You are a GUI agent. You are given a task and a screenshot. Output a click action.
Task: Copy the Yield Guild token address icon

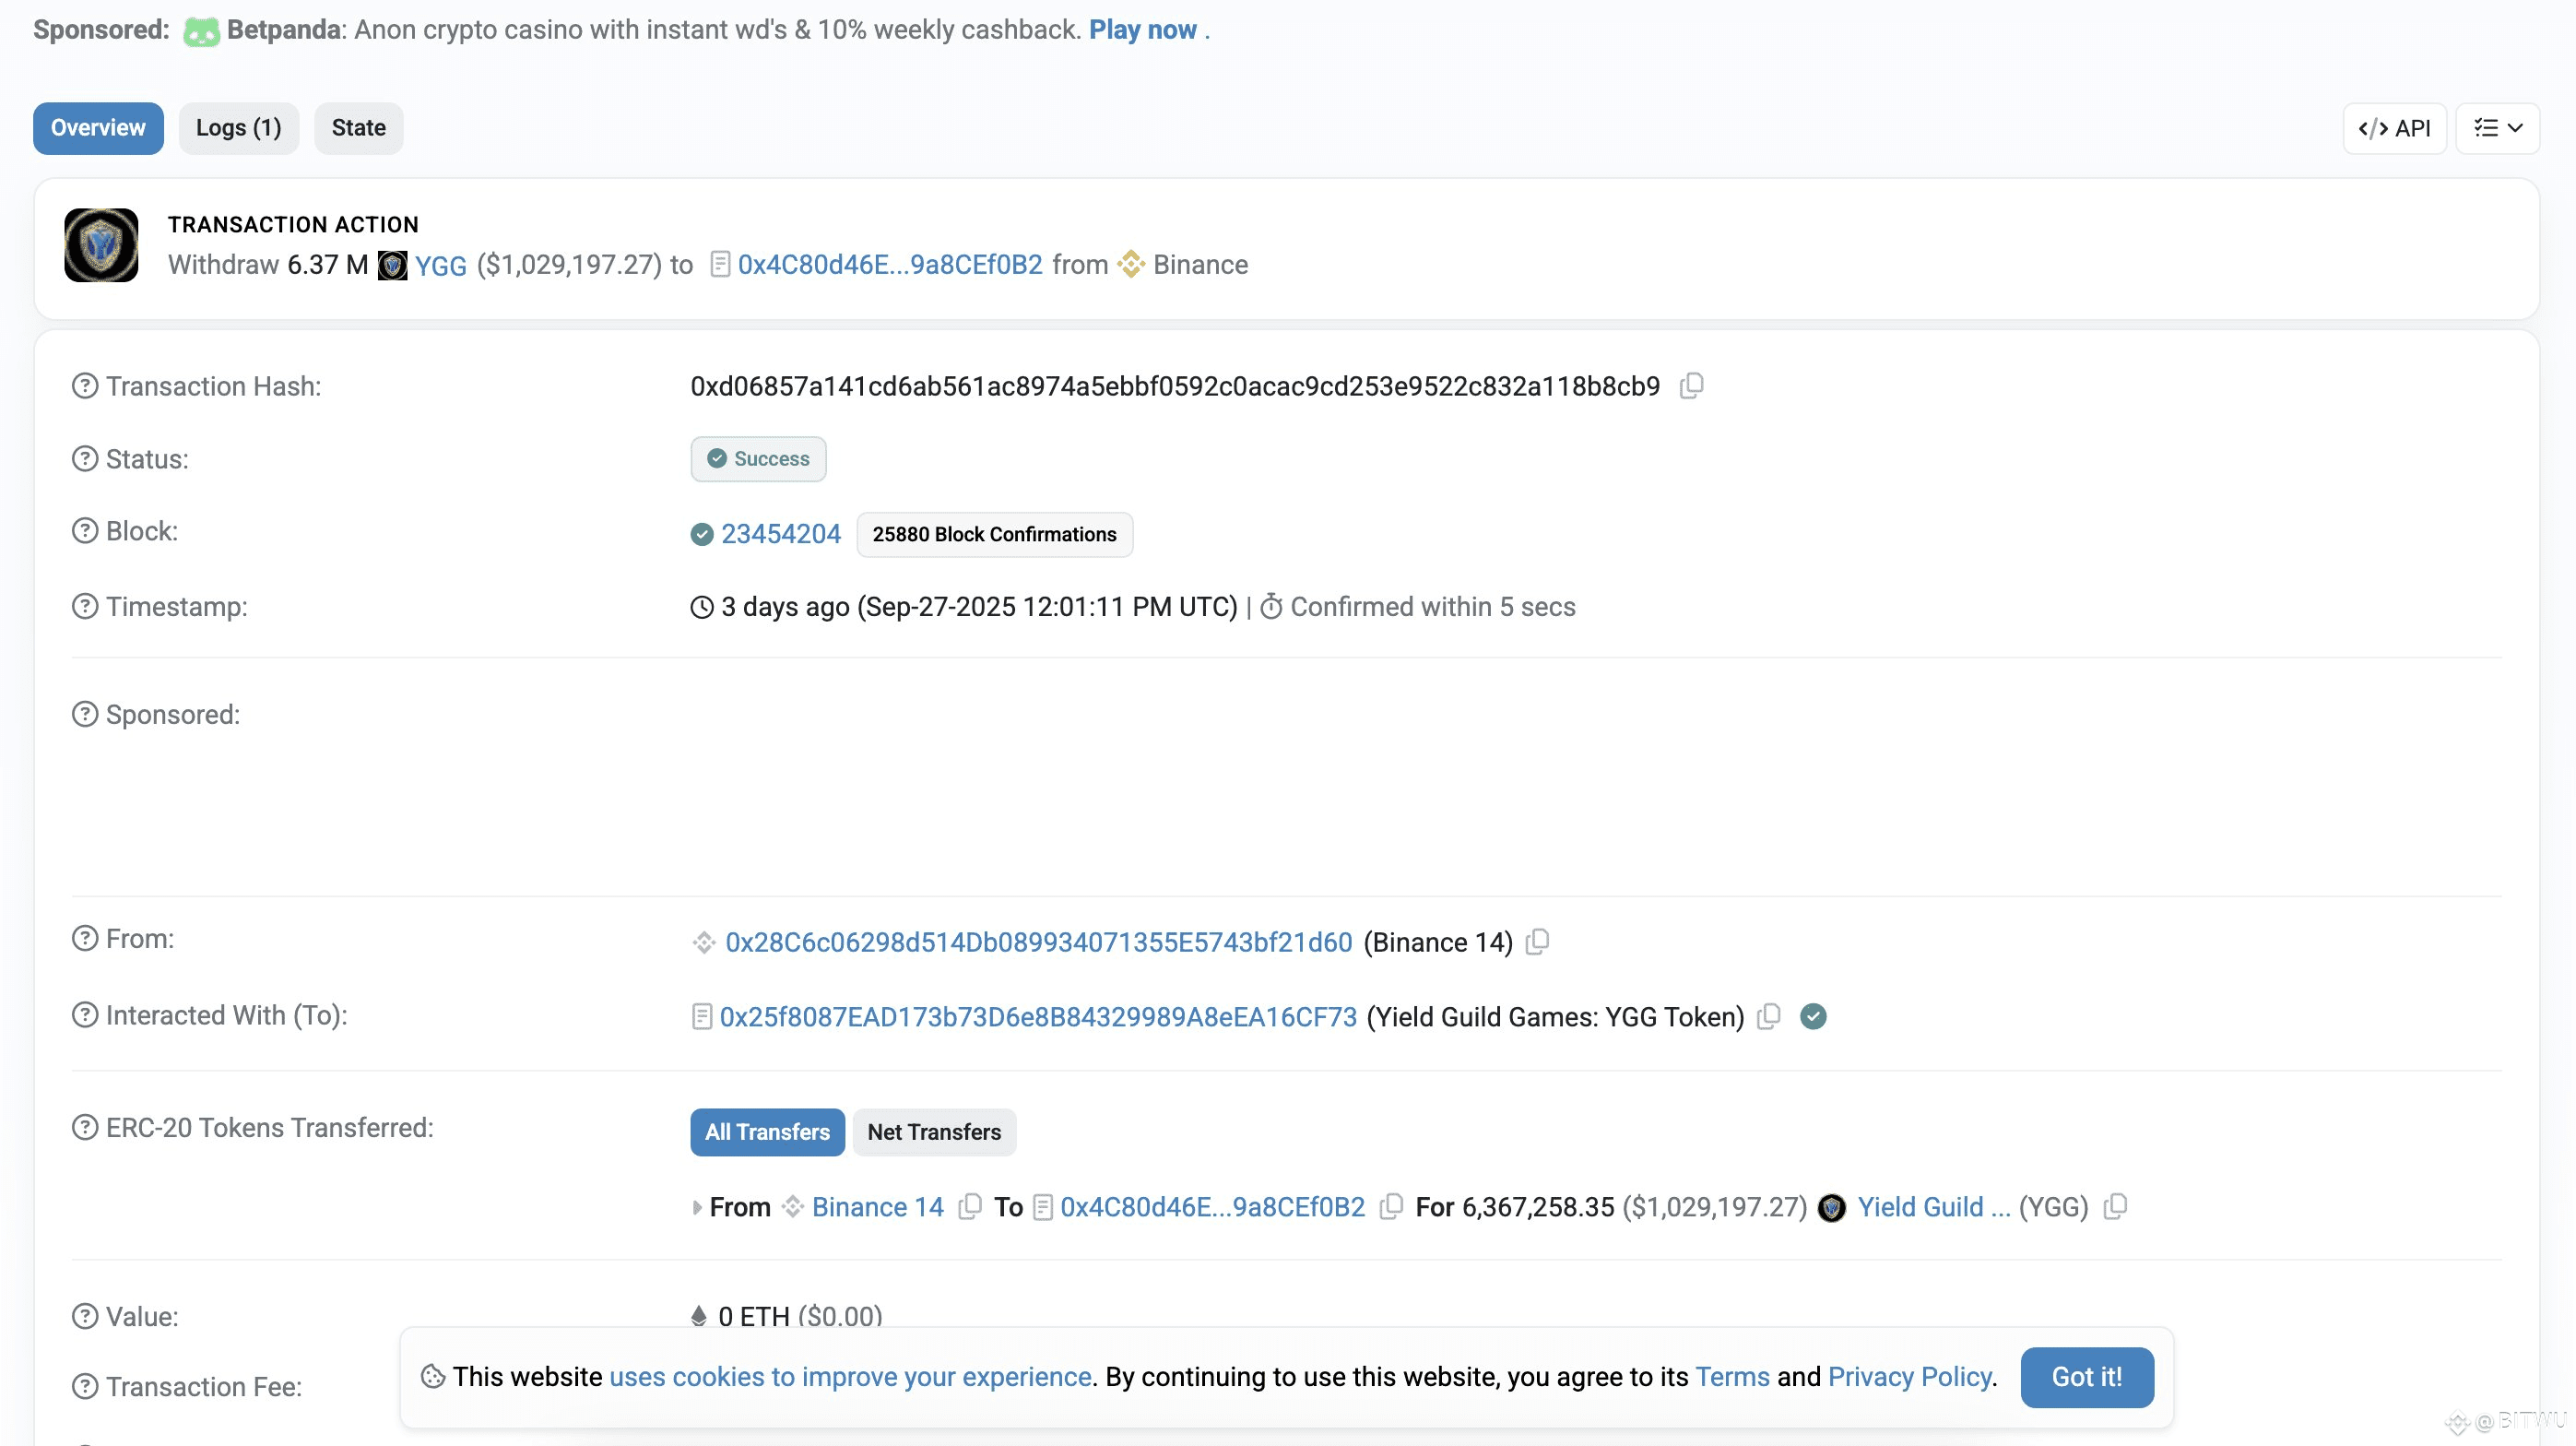click(2115, 1207)
